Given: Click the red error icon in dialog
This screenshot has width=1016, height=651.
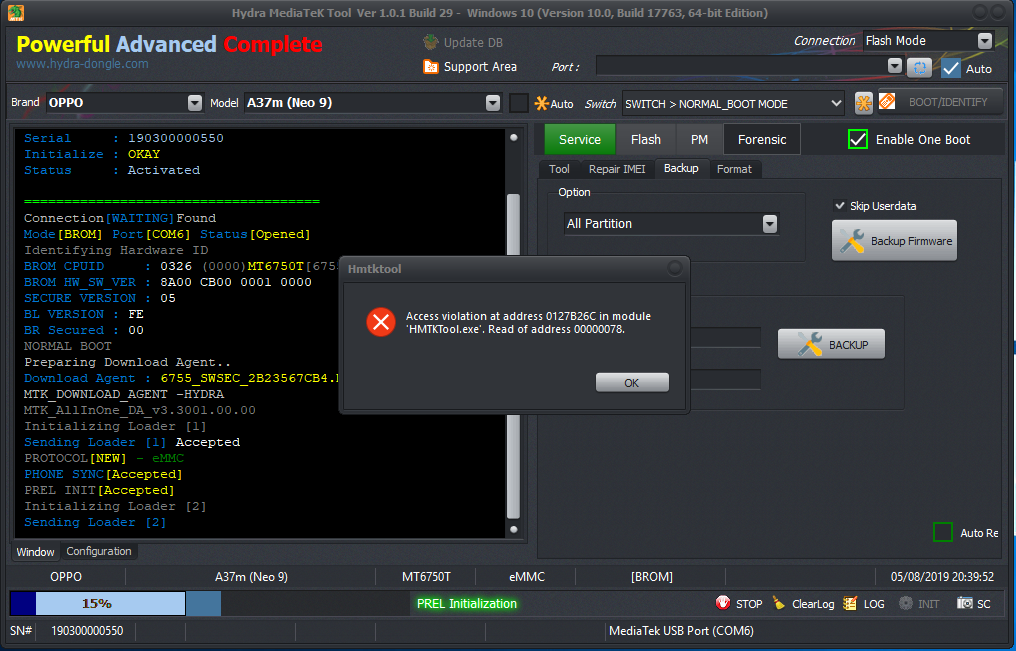Looking at the screenshot, I should pos(381,322).
